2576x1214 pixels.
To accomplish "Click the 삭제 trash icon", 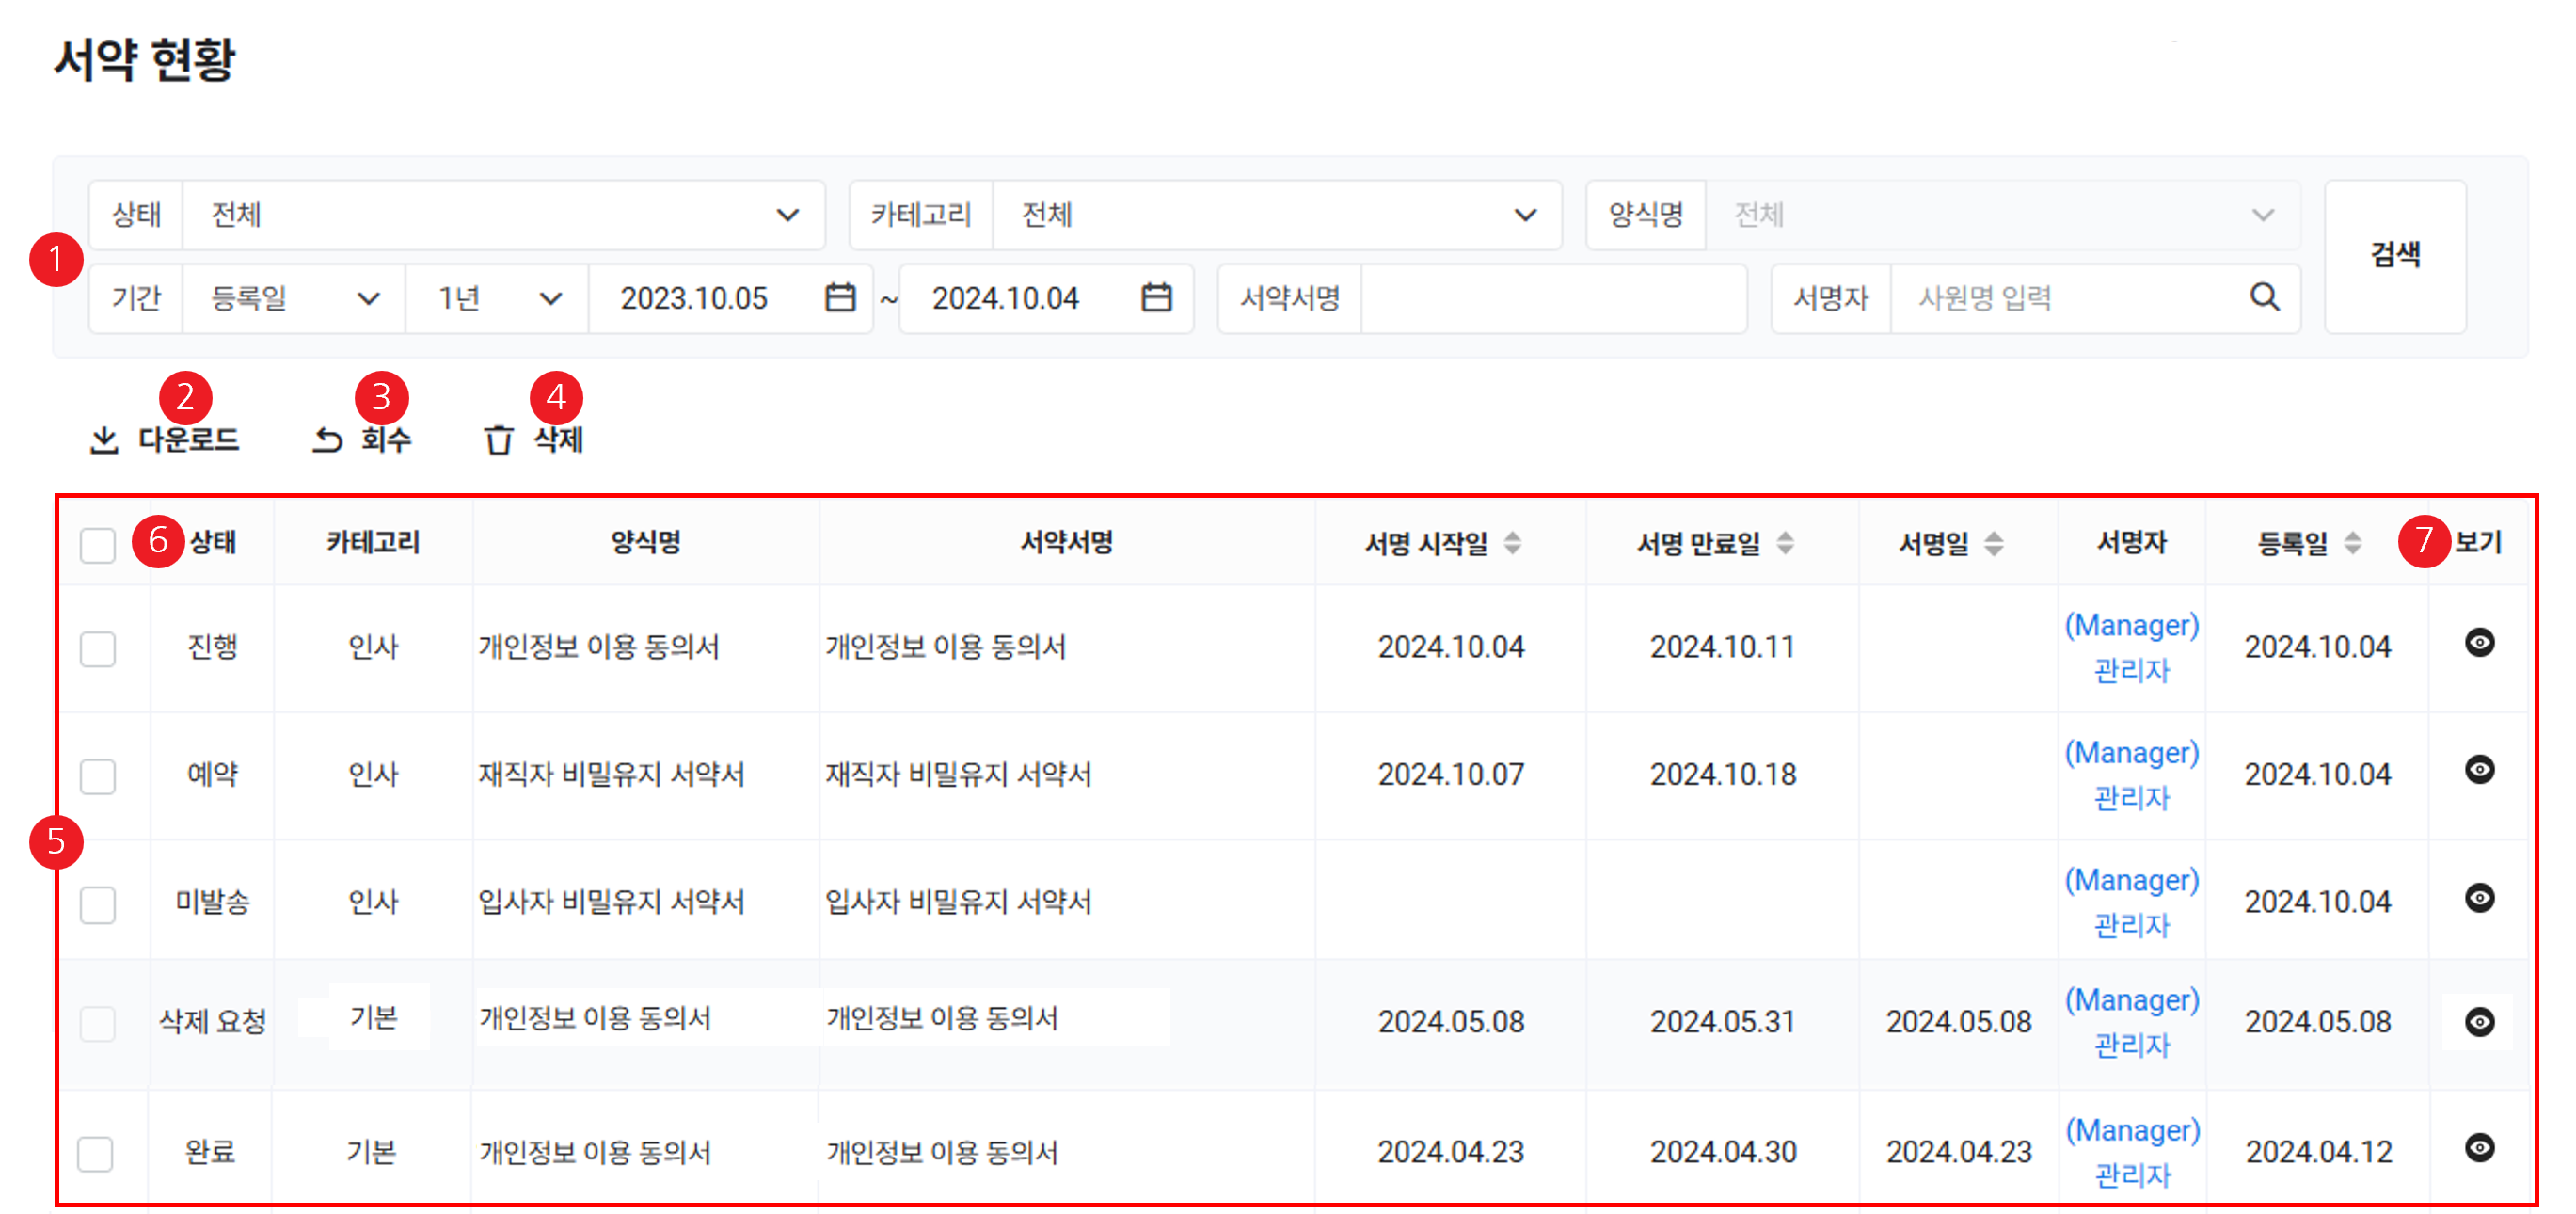I will (x=498, y=440).
